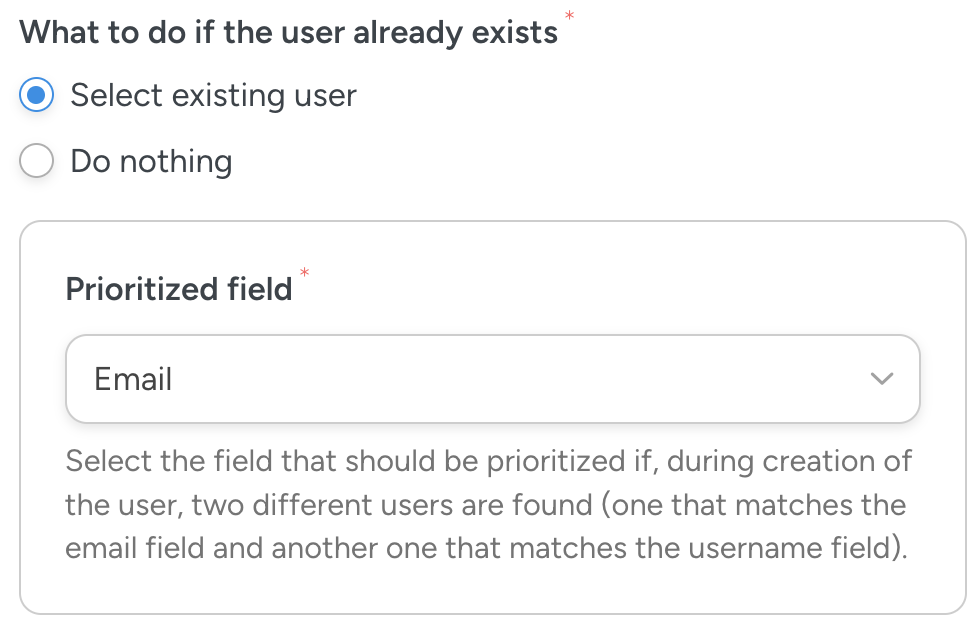
Task: Click the 'What to do if the user already exists' heading
Action: [x=289, y=31]
